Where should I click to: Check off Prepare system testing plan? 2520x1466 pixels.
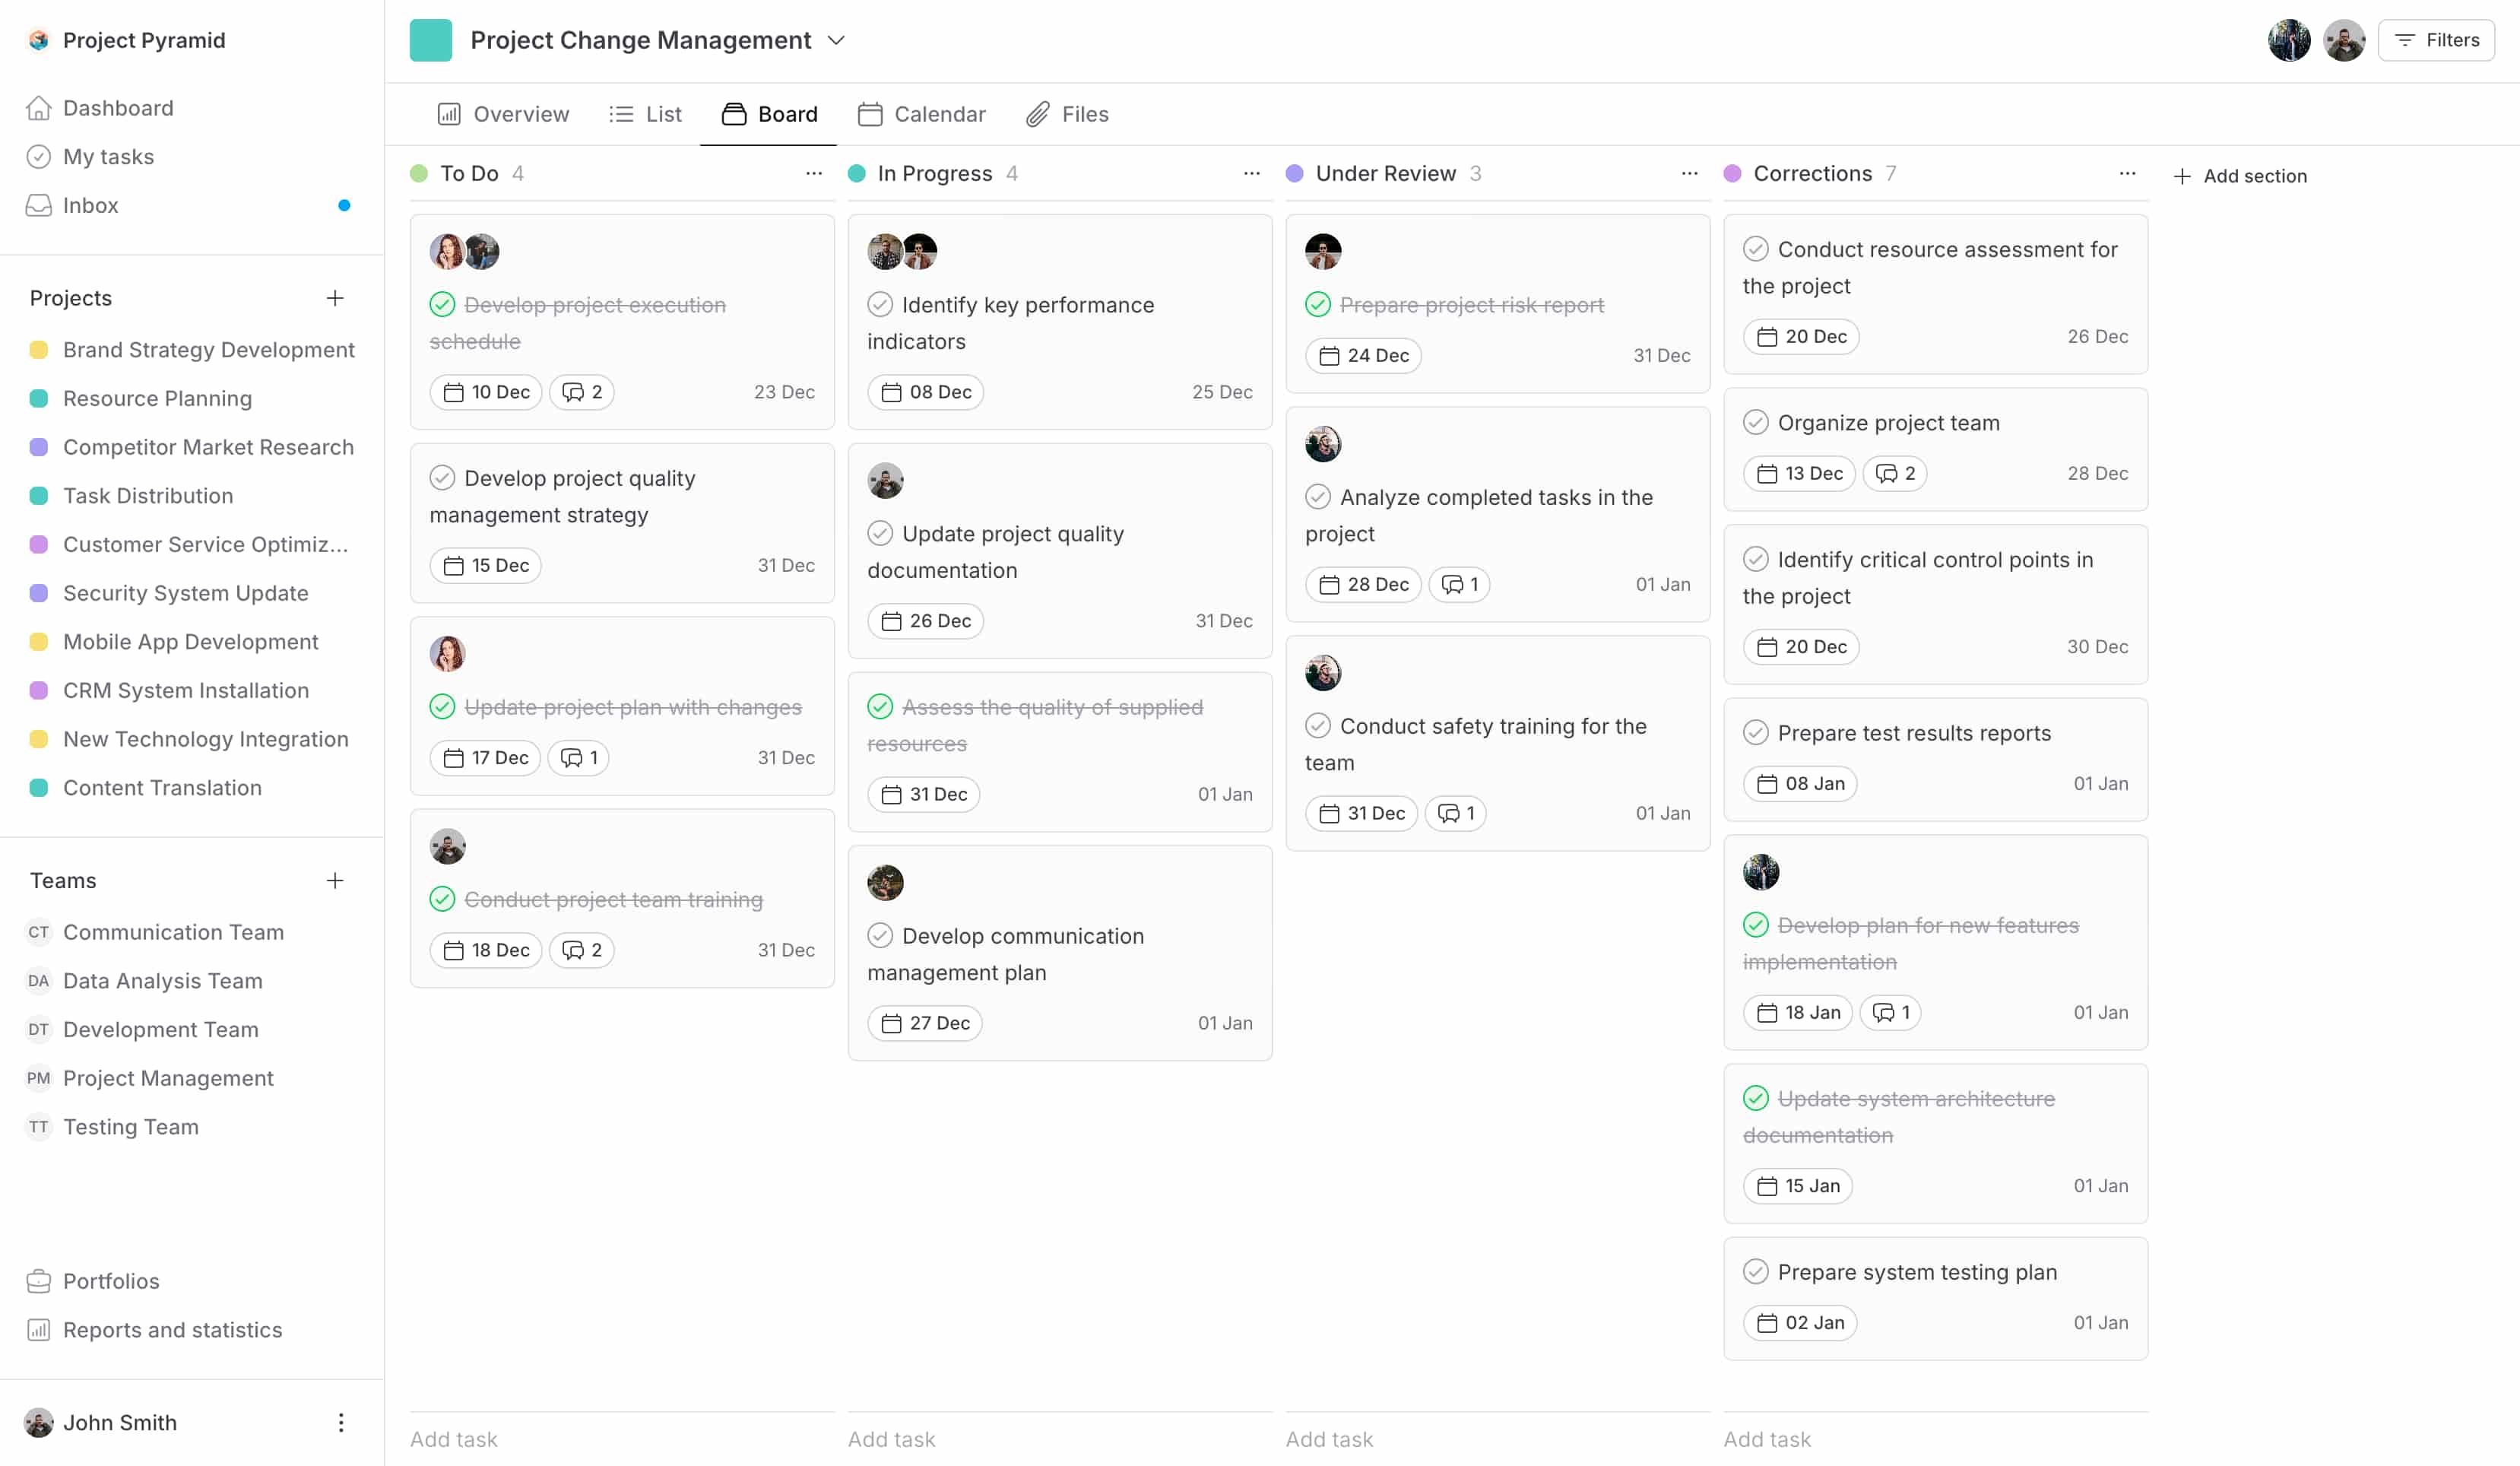[1756, 1271]
